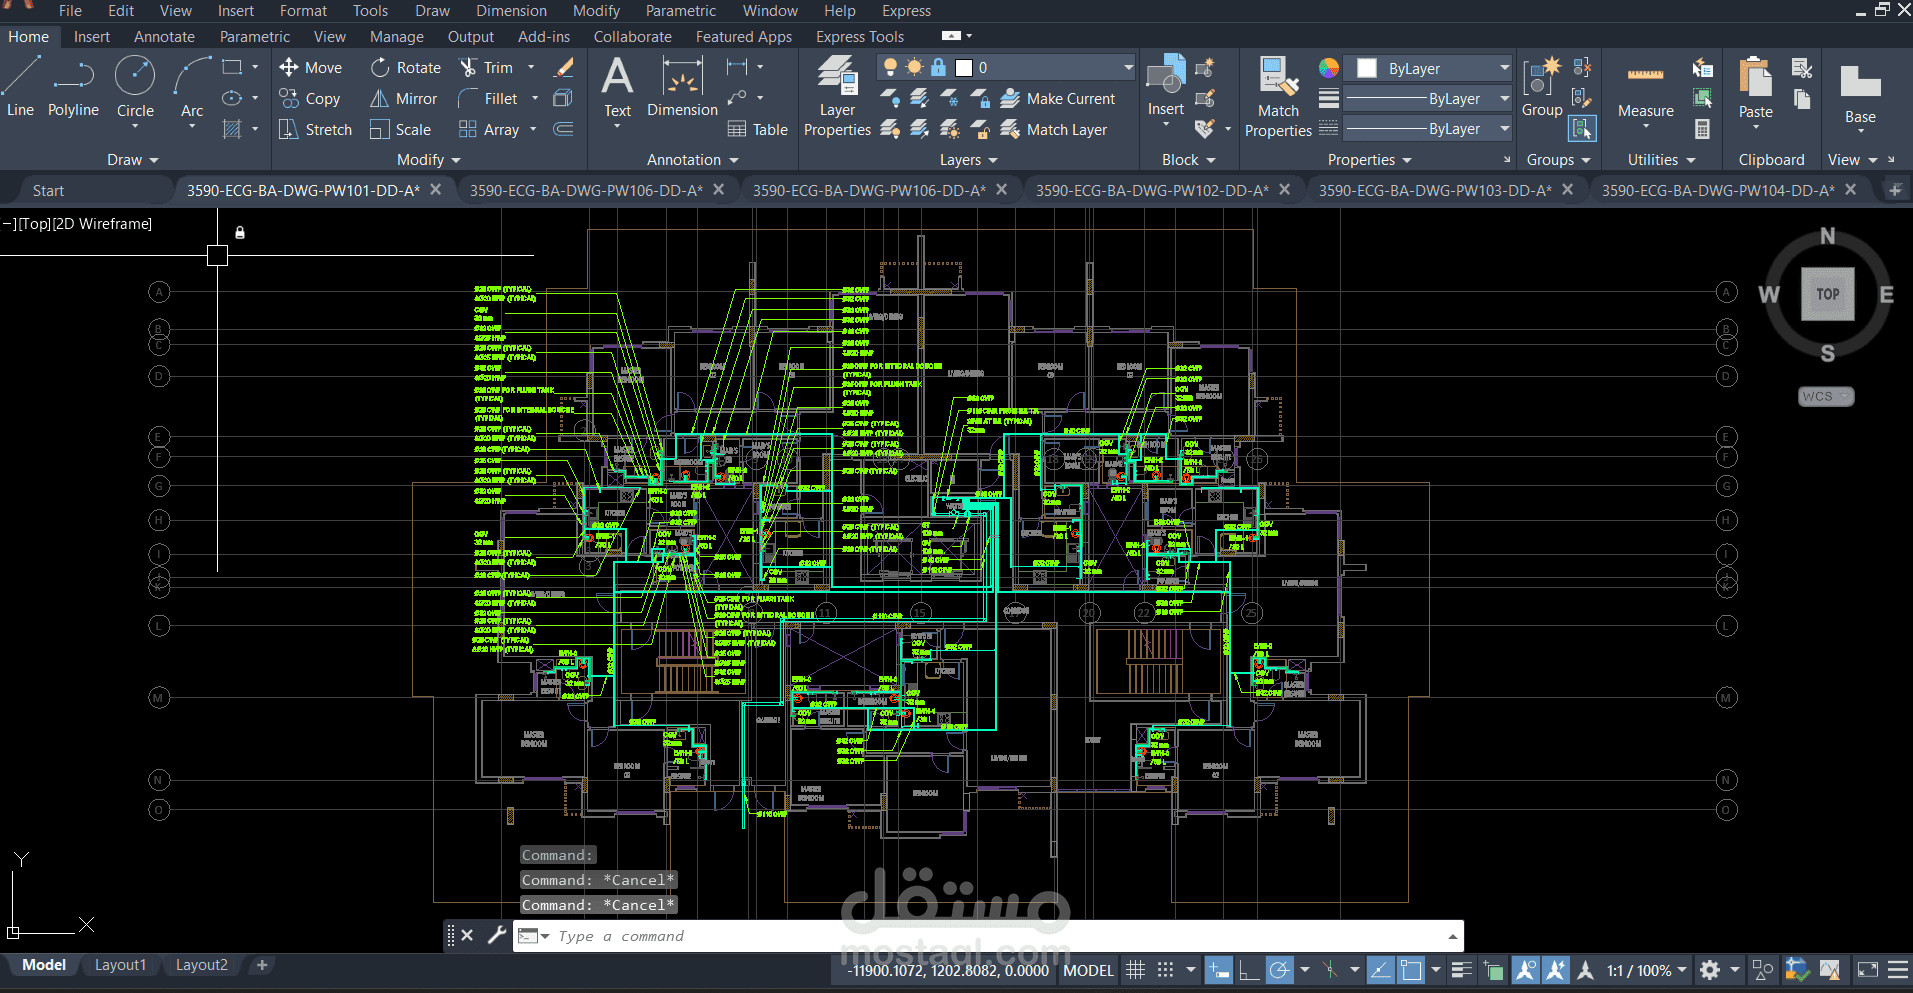Viewport: 1913px width, 993px height.
Task: Click the Mirror tool icon
Action: coord(380,99)
